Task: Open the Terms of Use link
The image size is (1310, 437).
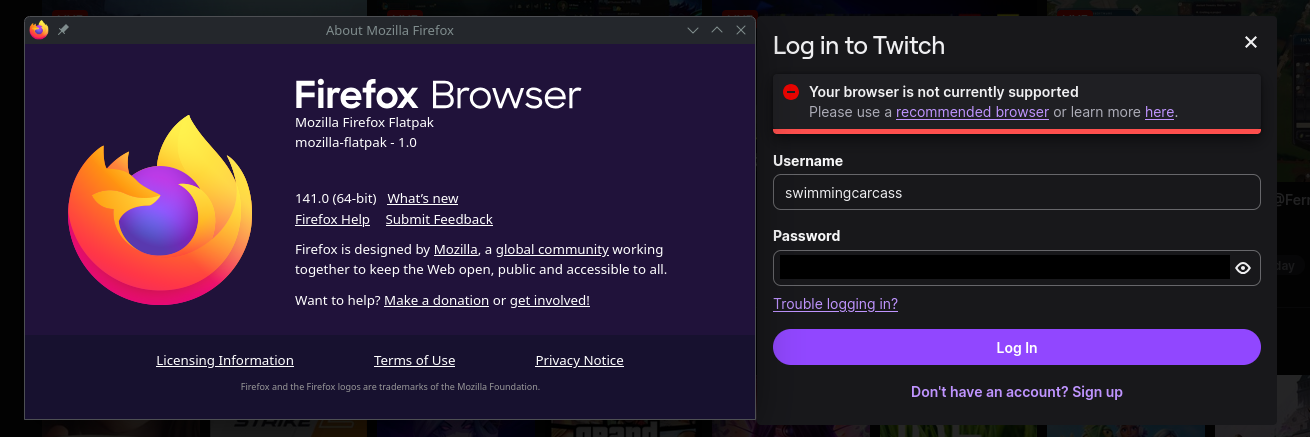Action: tap(414, 360)
